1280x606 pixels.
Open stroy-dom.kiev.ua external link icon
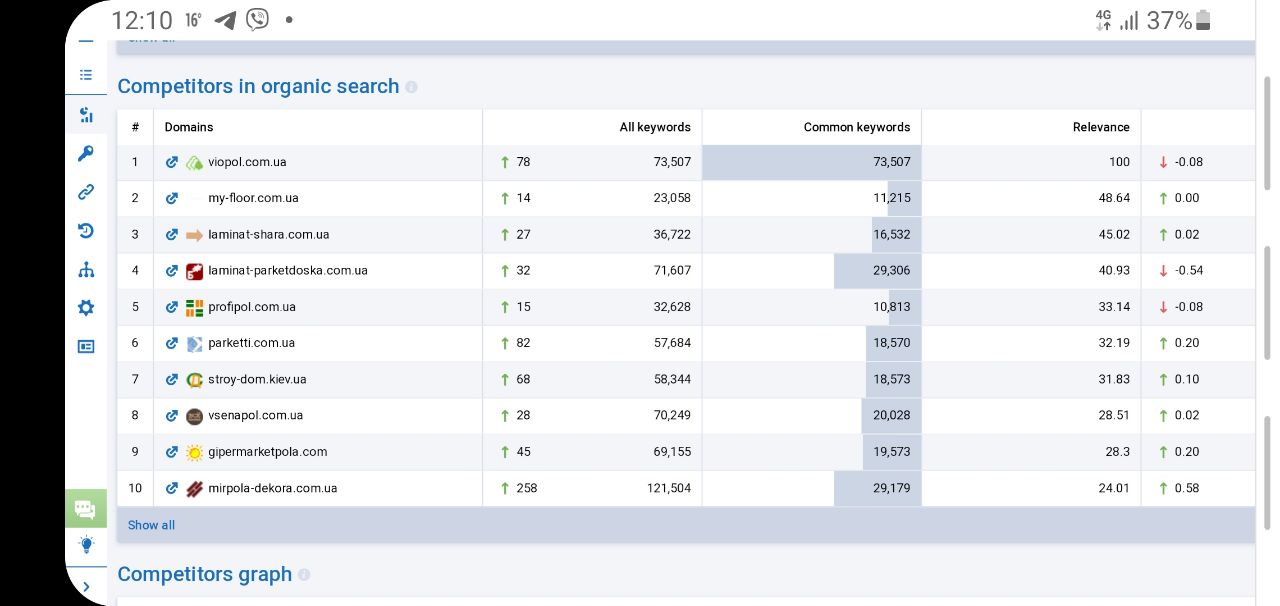coord(172,380)
